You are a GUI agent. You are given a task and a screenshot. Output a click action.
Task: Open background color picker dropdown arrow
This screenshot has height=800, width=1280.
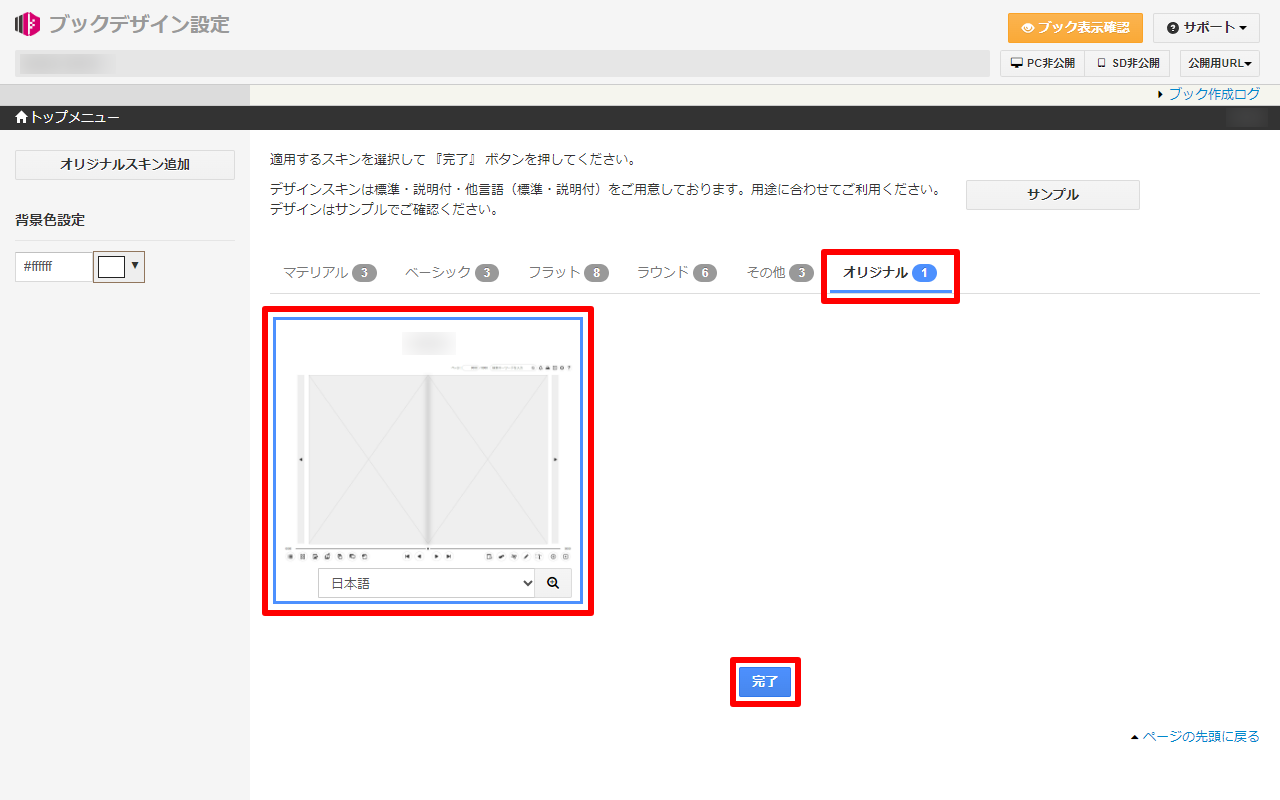tap(135, 266)
